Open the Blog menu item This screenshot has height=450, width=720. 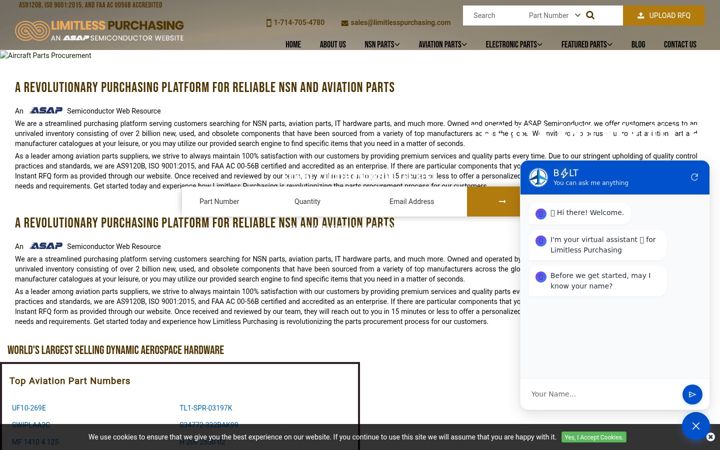pos(638,44)
